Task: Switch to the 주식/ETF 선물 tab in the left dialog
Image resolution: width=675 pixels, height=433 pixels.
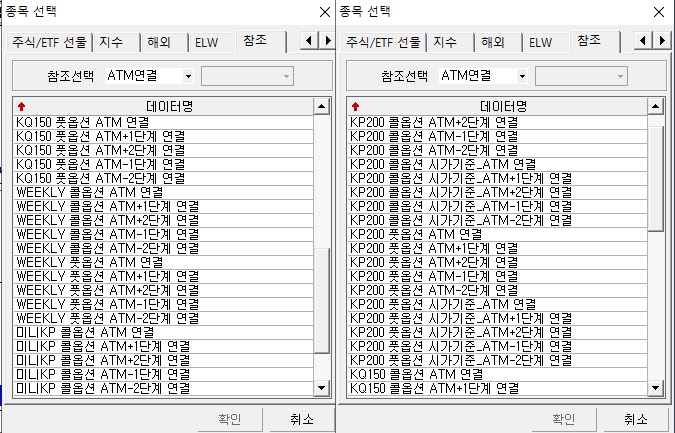Action: point(50,43)
